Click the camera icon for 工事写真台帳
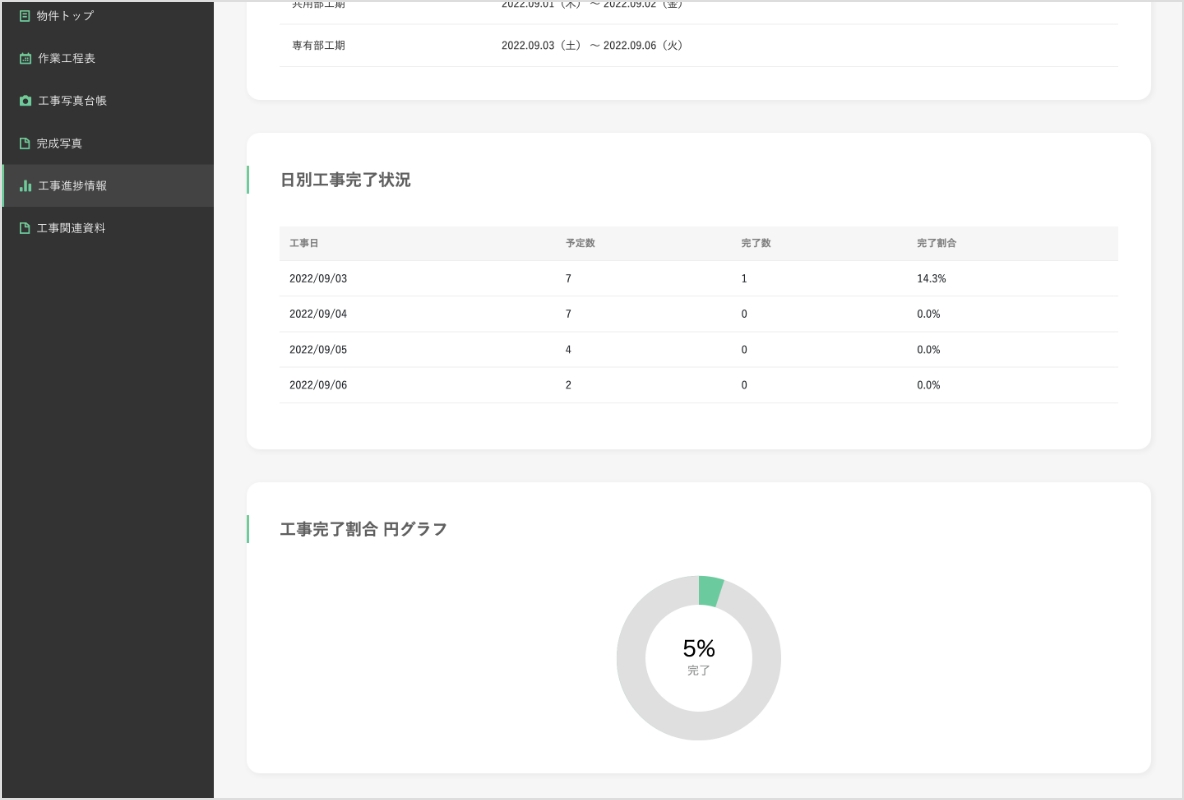1184x800 pixels. coord(25,101)
